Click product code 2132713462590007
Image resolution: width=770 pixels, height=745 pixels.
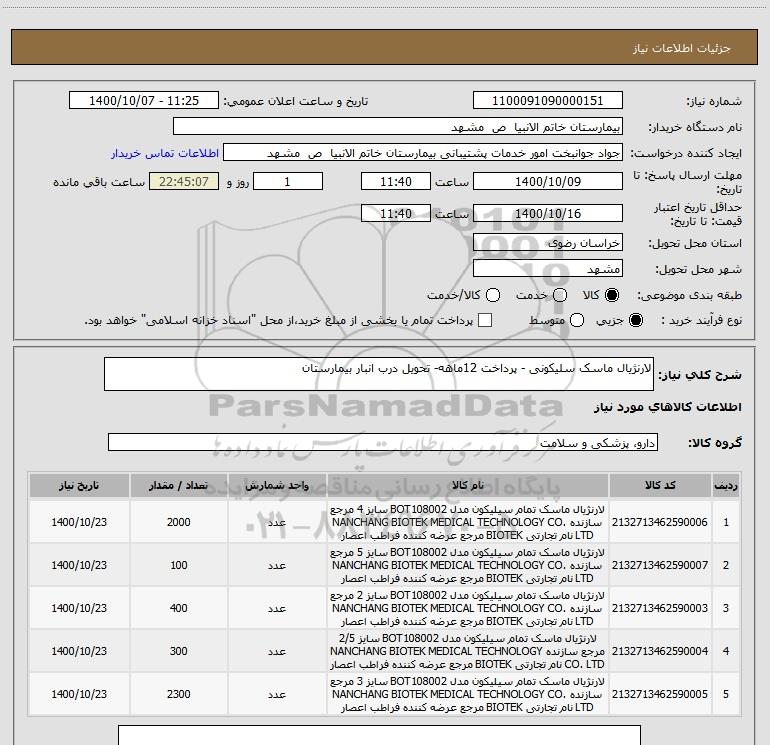pos(660,565)
